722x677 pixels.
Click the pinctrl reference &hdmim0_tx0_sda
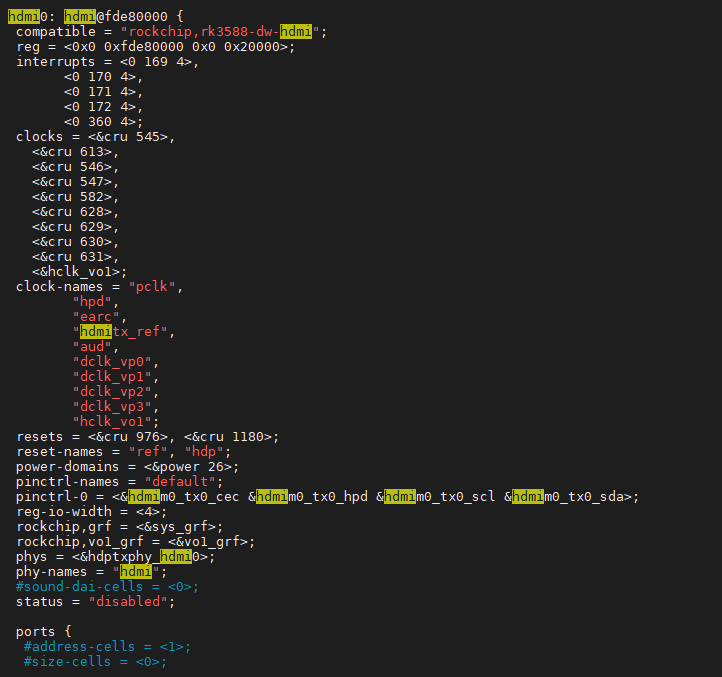(564, 497)
